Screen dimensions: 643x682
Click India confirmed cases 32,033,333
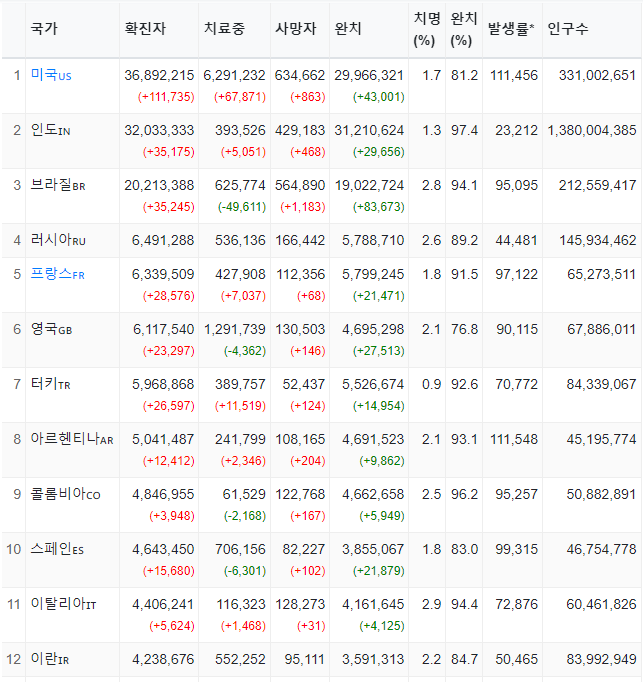coord(159,130)
